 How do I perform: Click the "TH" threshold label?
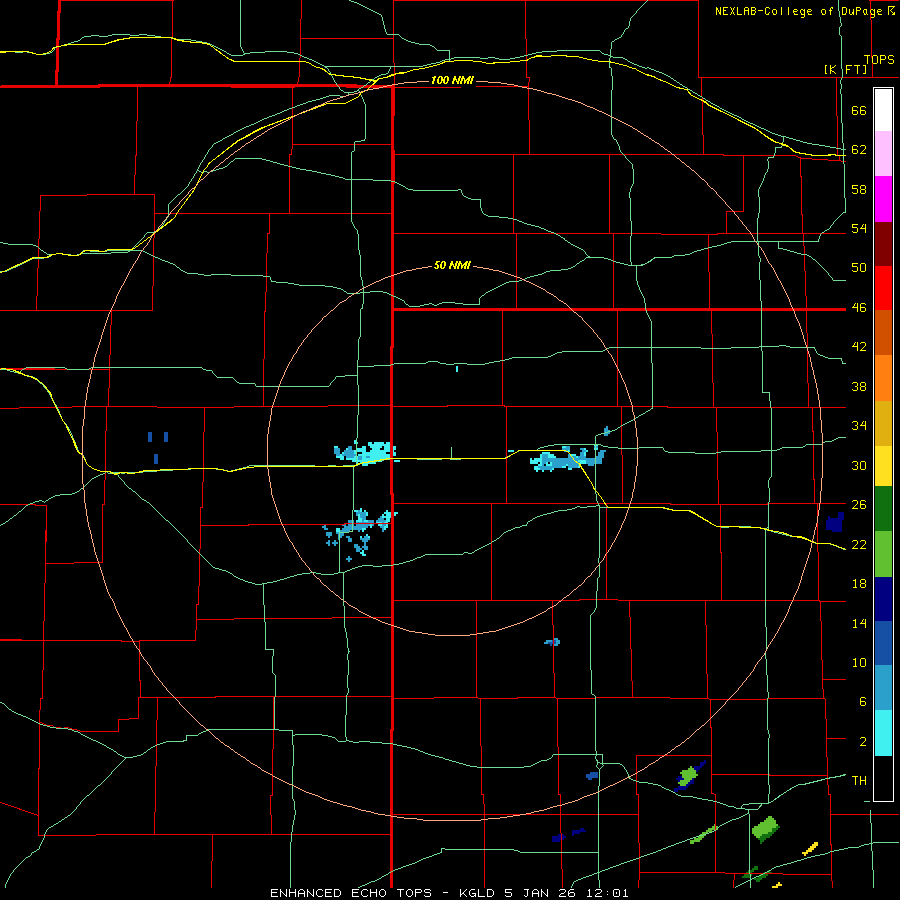[859, 781]
